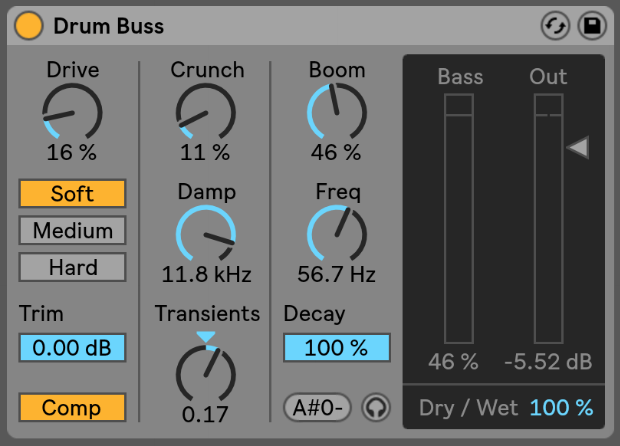Click the 56.7 Hz Freq value

336,274
